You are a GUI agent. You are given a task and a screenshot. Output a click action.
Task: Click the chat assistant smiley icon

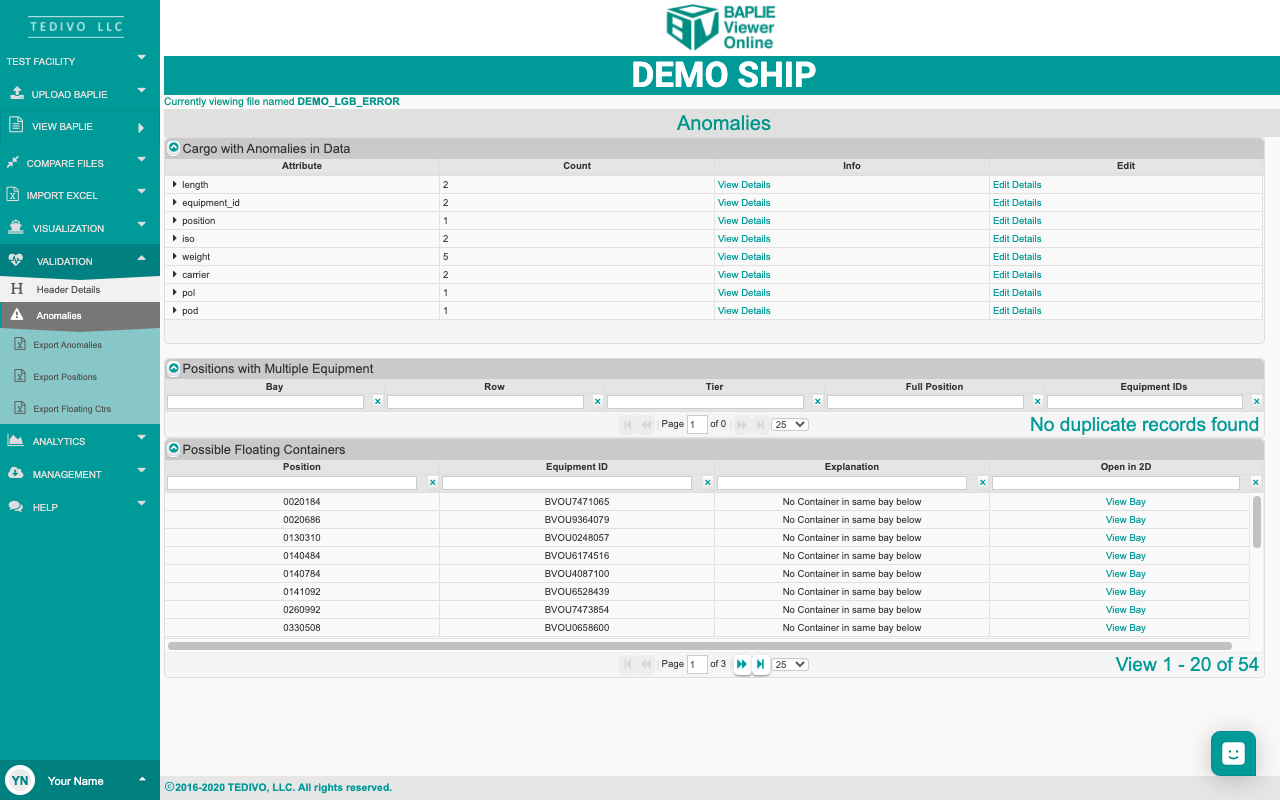pyautogui.click(x=1233, y=754)
